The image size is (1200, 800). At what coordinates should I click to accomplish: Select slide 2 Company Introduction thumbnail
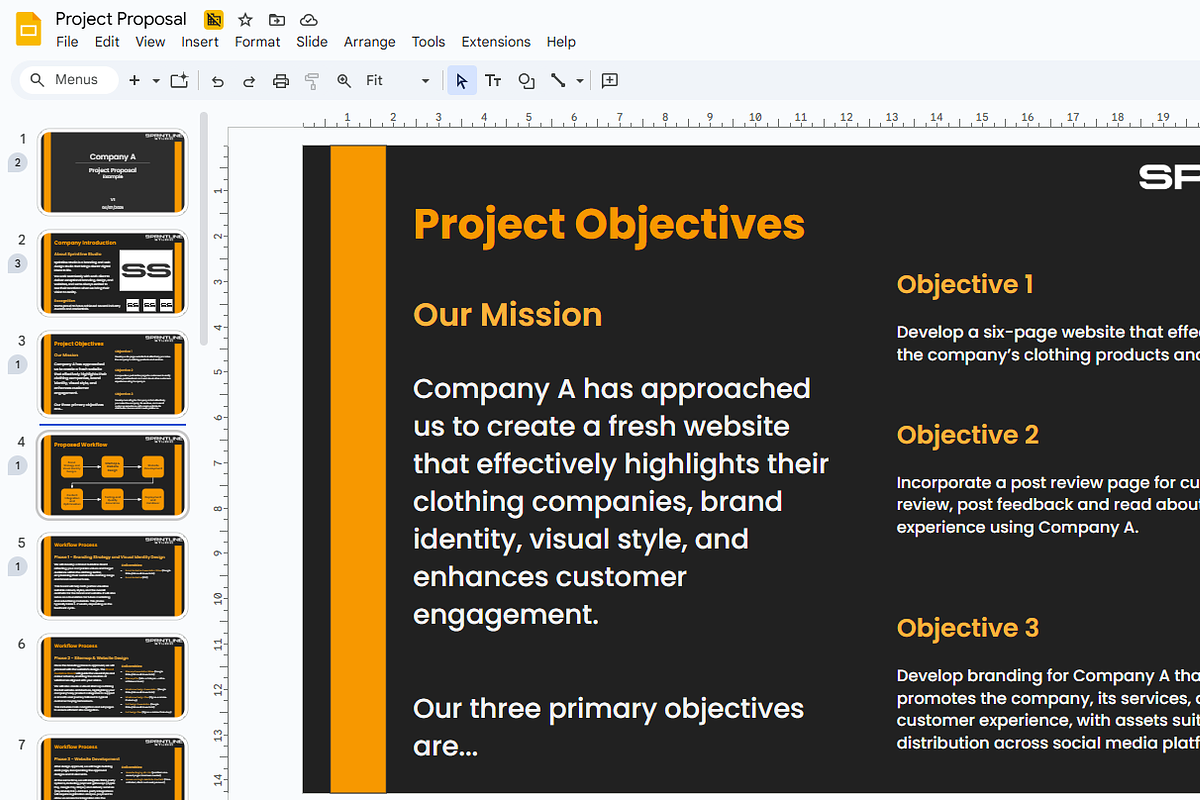pos(112,273)
